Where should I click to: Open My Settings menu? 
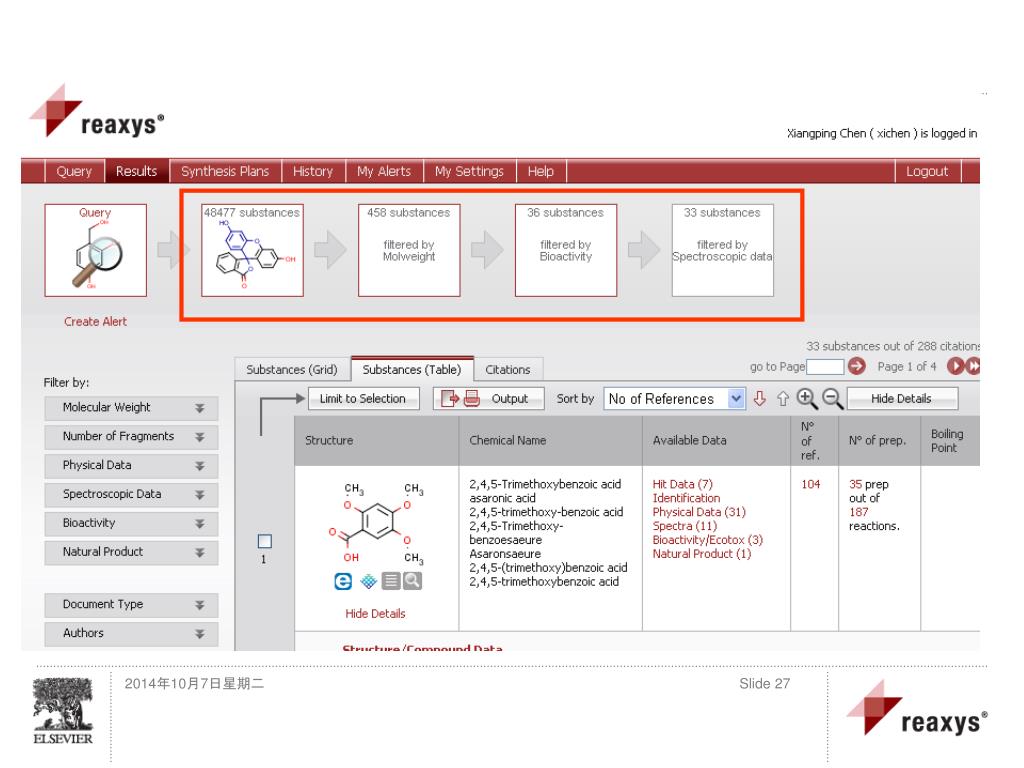coord(470,171)
